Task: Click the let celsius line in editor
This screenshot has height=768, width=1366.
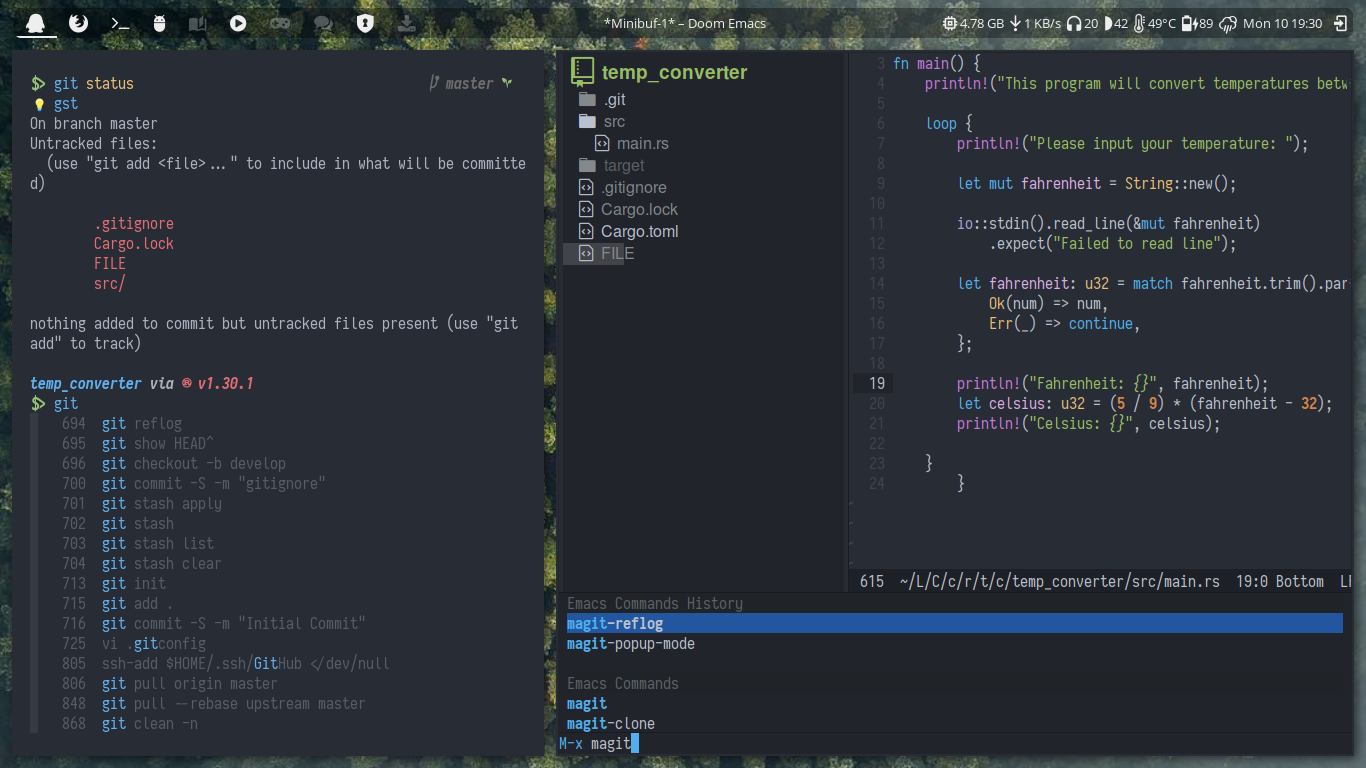Action: point(1145,404)
